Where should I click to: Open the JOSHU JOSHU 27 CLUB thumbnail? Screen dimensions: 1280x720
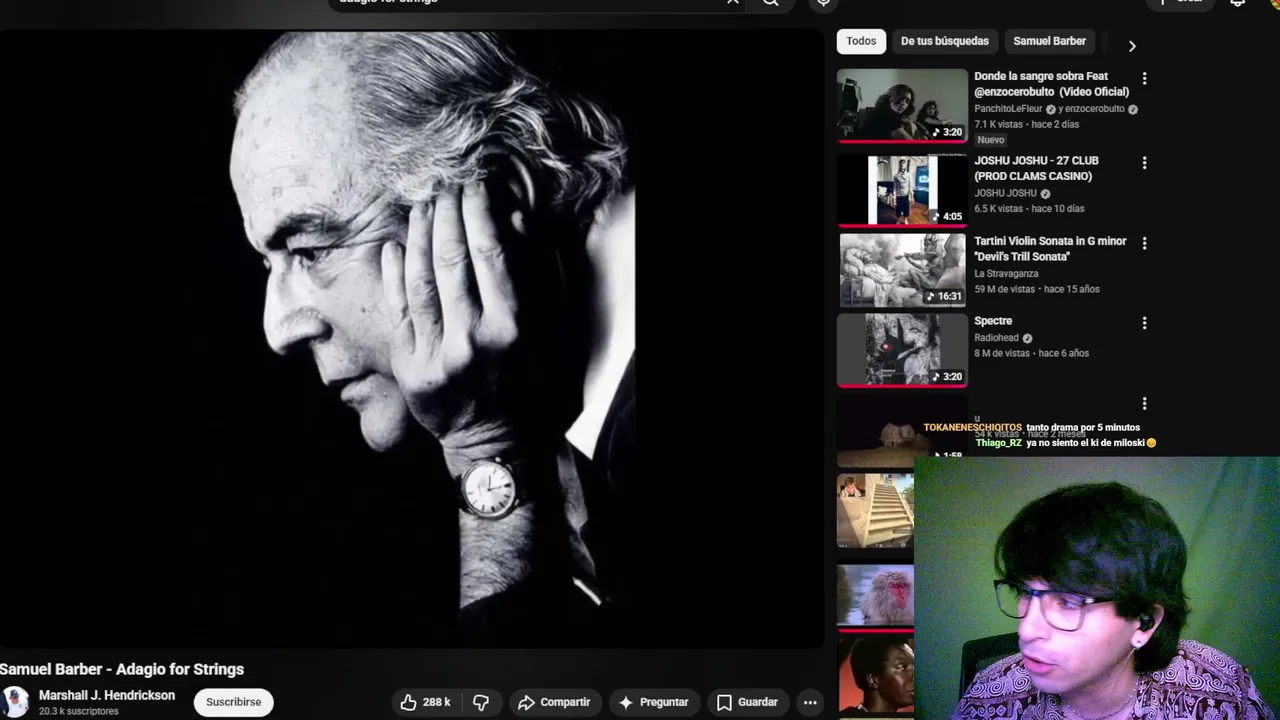pyautogui.click(x=902, y=189)
